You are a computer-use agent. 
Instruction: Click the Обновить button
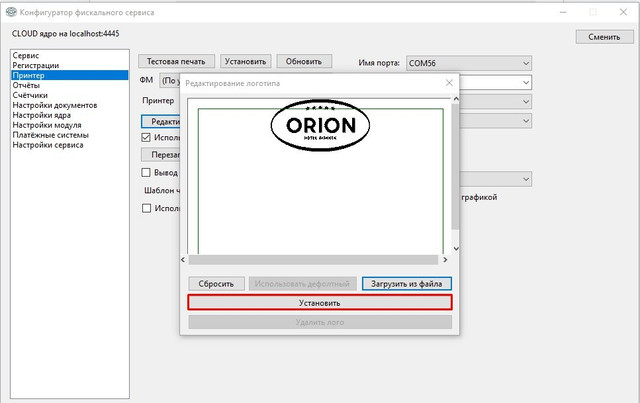(x=304, y=61)
